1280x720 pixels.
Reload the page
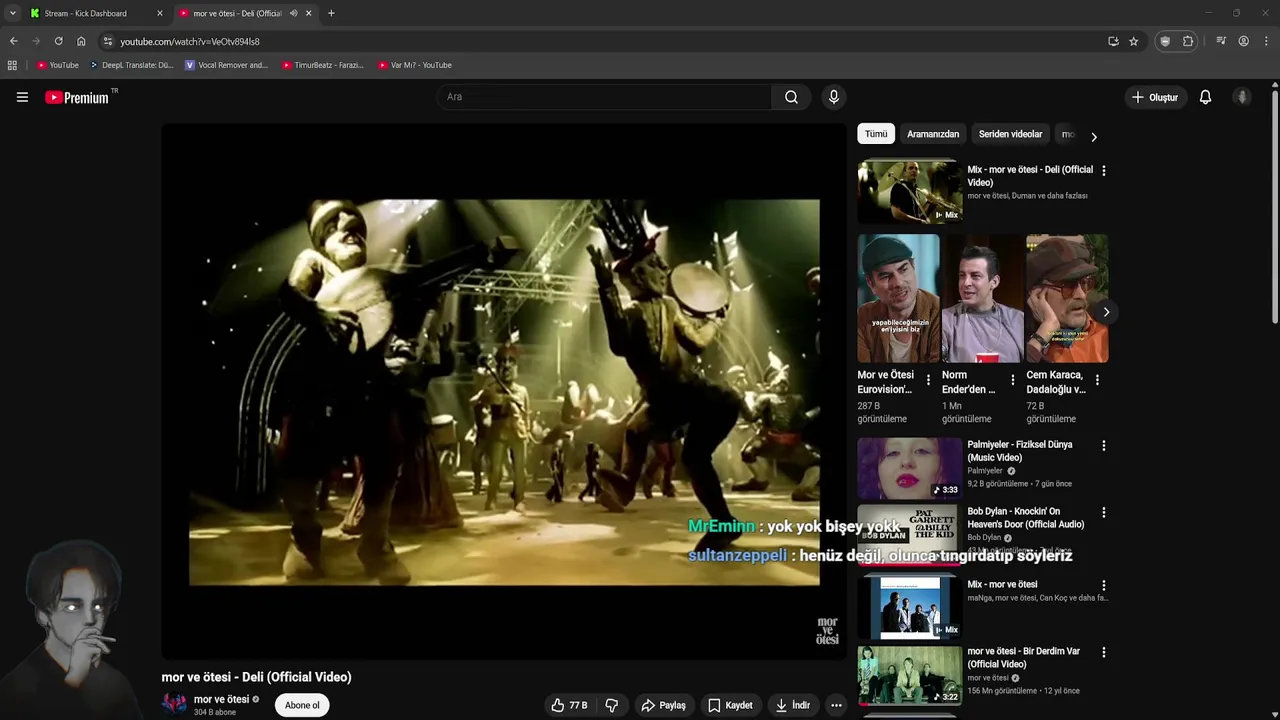tap(58, 41)
